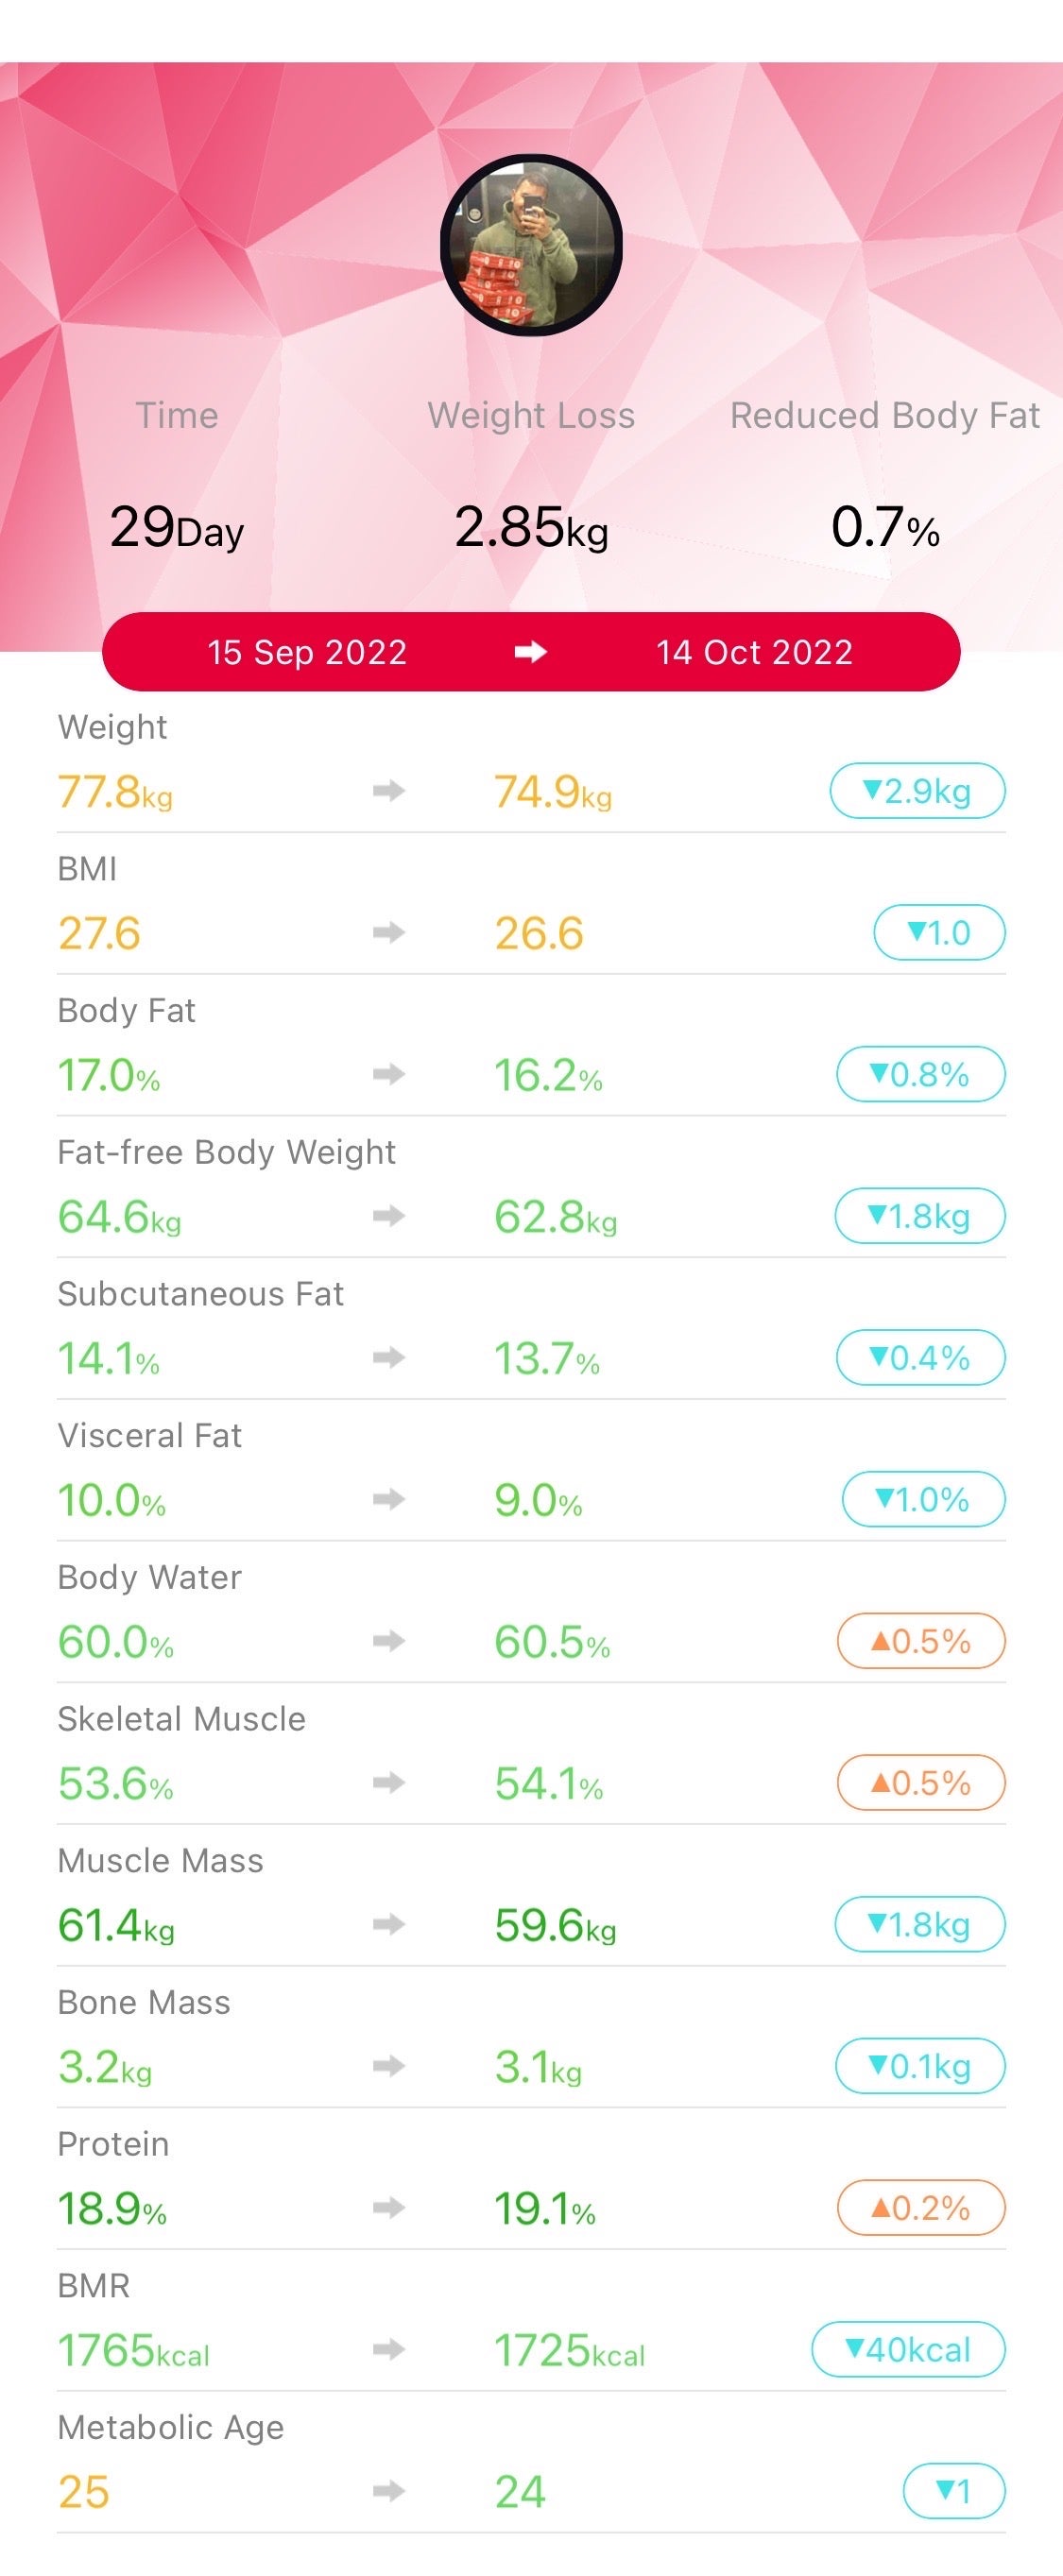
Task: Tap the Body Water up 0.5% badge
Action: pyautogui.click(x=920, y=1641)
